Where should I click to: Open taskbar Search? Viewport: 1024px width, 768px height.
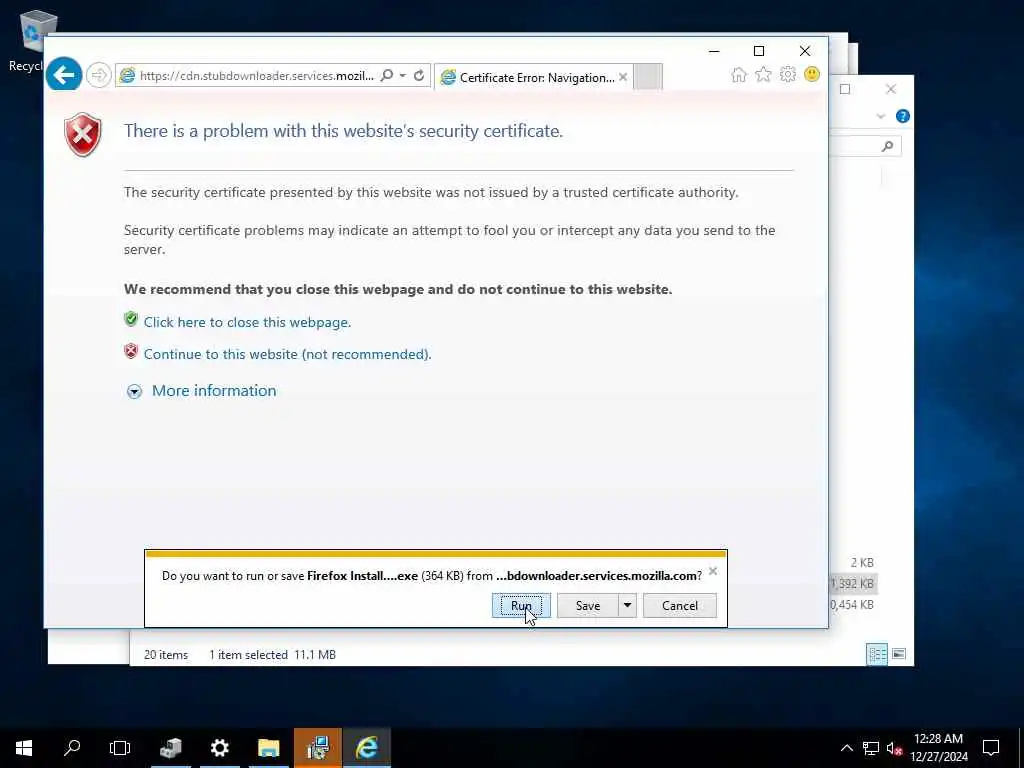click(72, 748)
